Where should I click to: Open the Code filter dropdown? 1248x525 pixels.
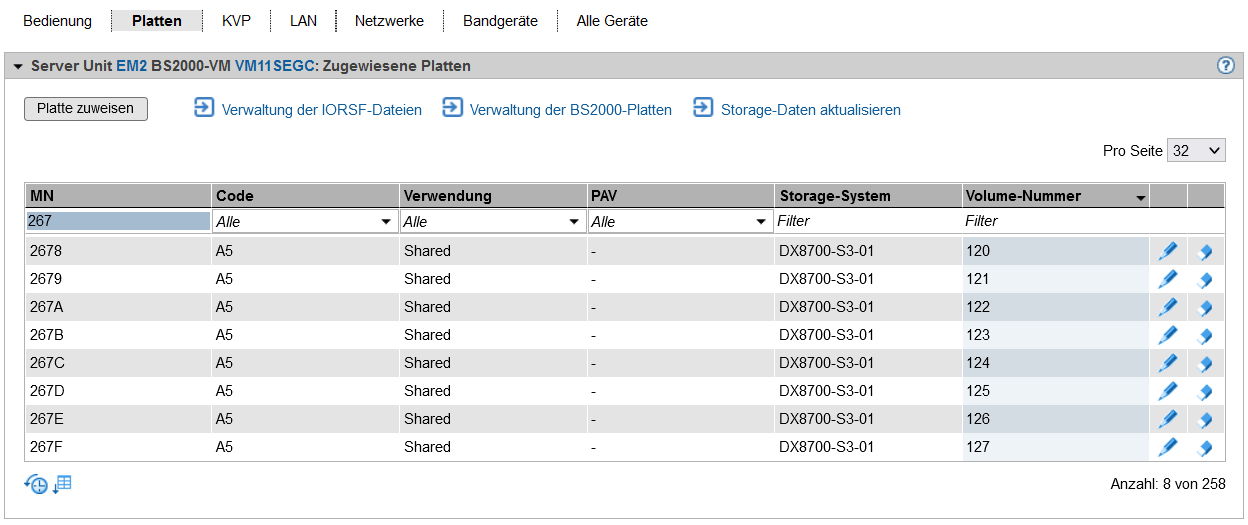tap(304, 222)
